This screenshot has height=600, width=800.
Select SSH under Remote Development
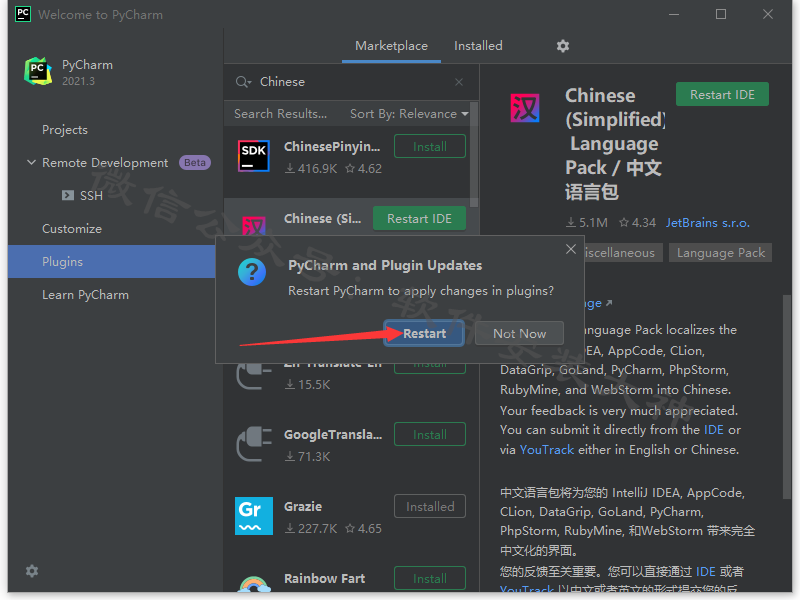point(91,195)
